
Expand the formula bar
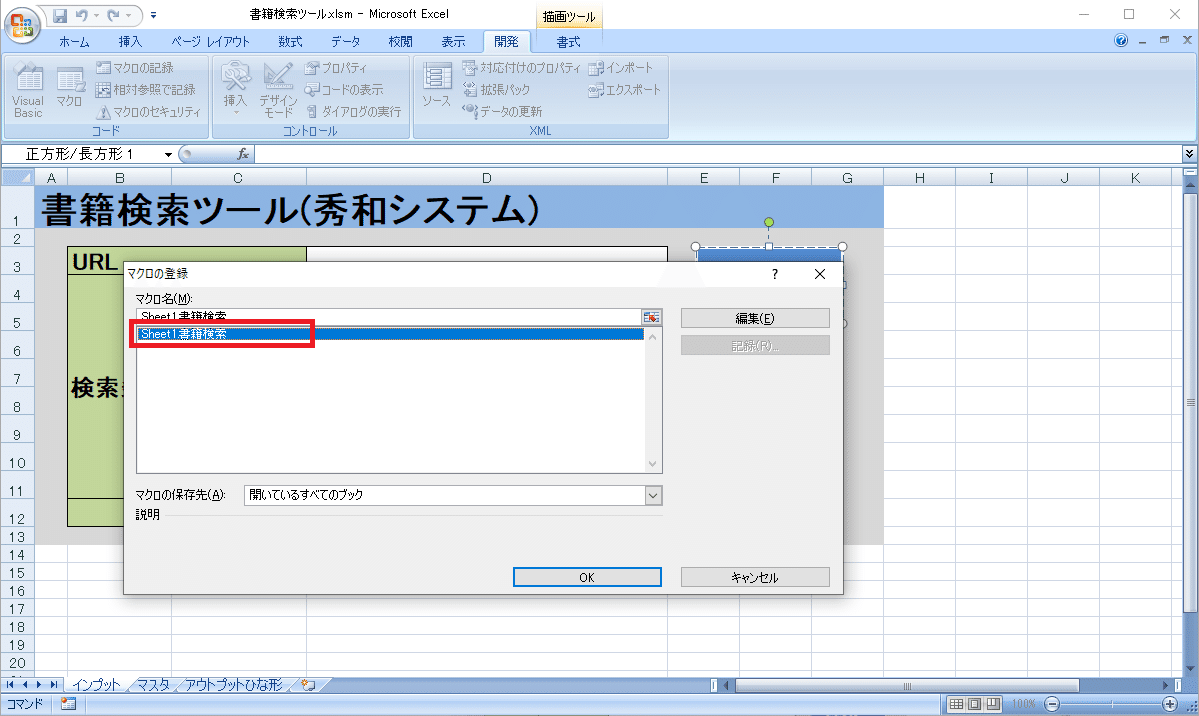point(1189,154)
